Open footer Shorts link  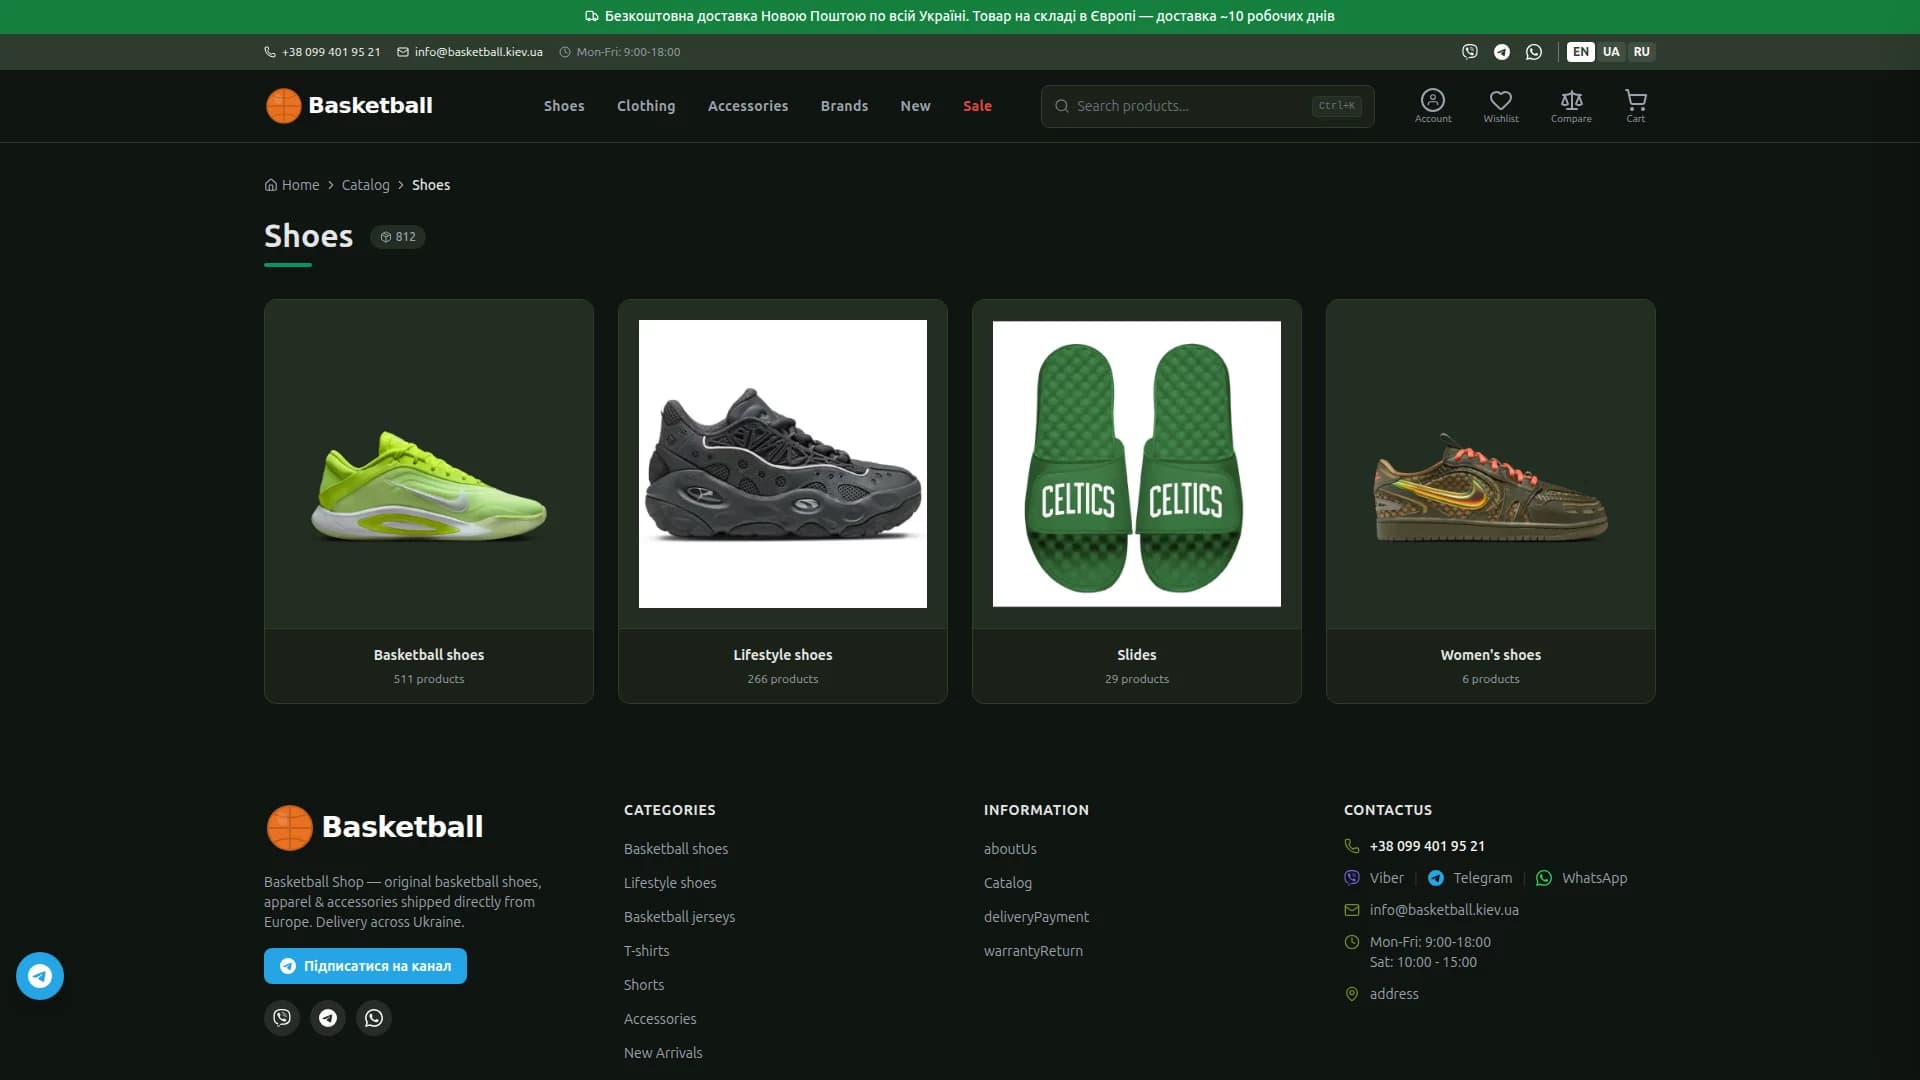click(644, 985)
